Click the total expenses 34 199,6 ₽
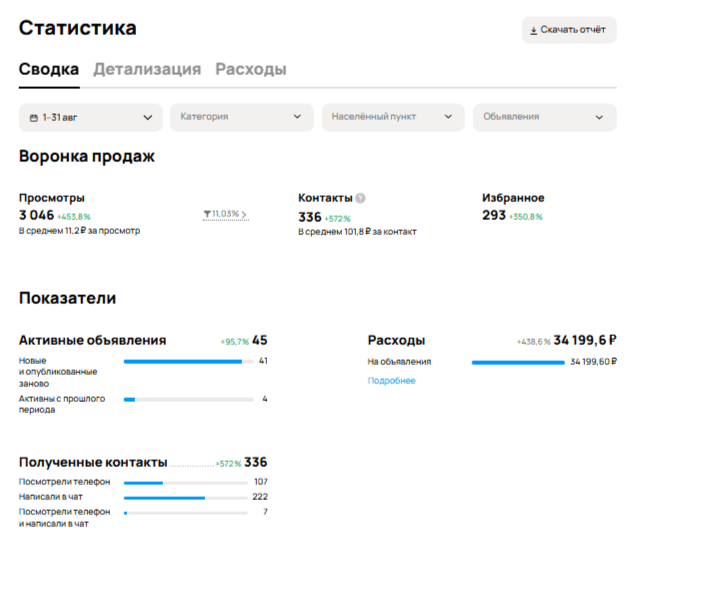The image size is (705, 592). click(585, 340)
